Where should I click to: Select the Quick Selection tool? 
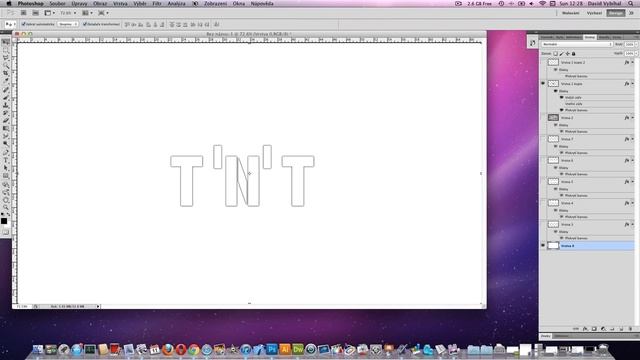(6, 65)
